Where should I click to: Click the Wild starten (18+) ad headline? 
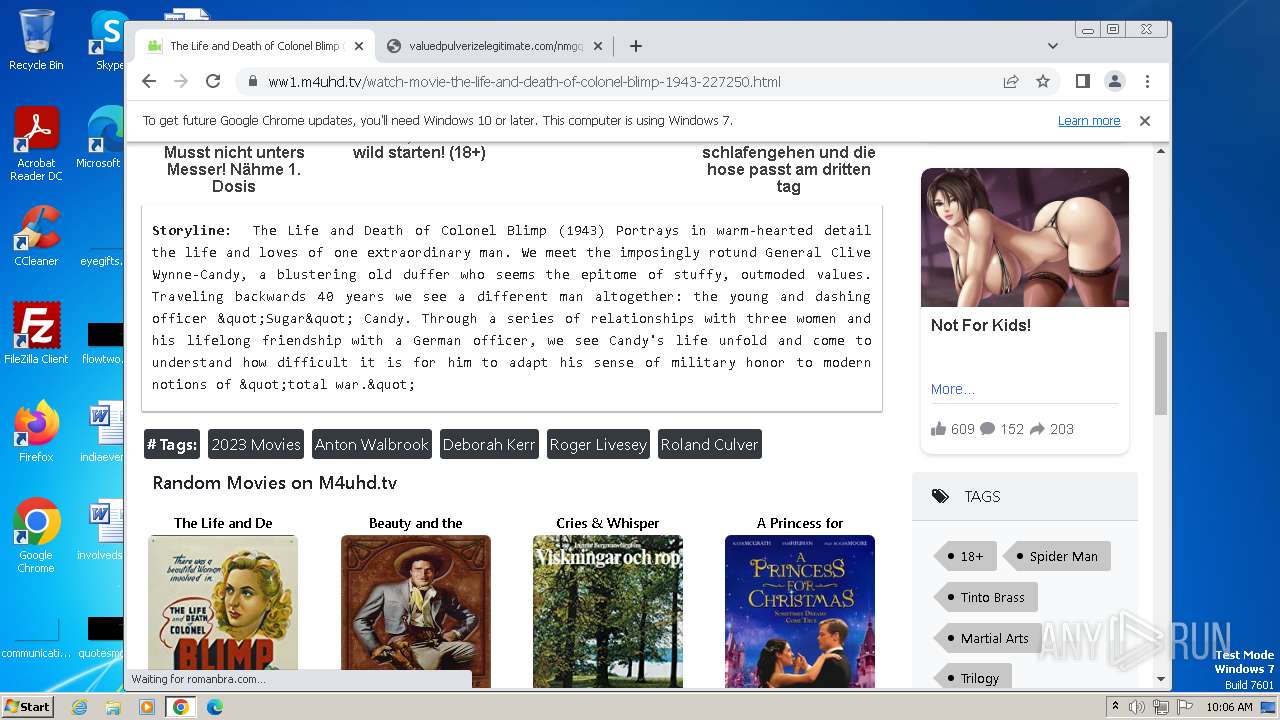point(419,152)
